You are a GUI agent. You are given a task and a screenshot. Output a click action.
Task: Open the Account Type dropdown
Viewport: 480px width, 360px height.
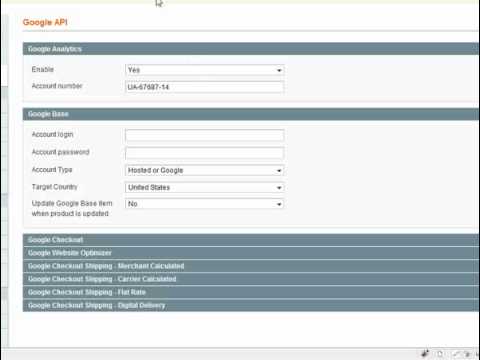(205, 170)
